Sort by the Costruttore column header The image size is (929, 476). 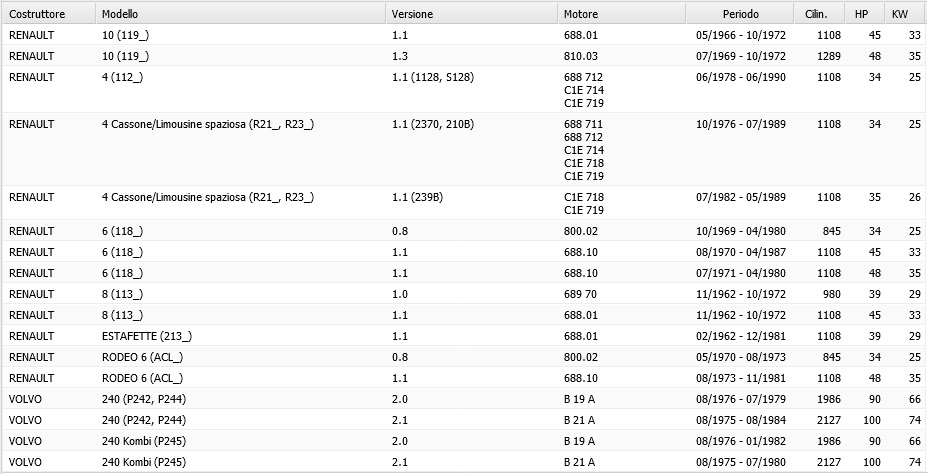(x=49, y=14)
